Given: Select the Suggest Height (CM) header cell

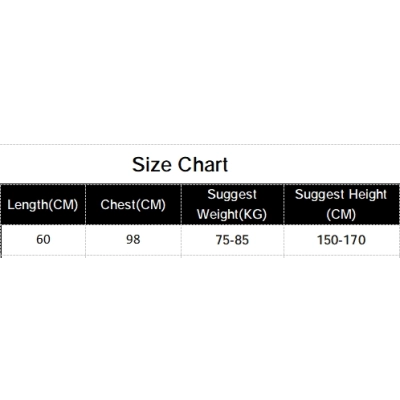Looking at the screenshot, I should [341, 204].
